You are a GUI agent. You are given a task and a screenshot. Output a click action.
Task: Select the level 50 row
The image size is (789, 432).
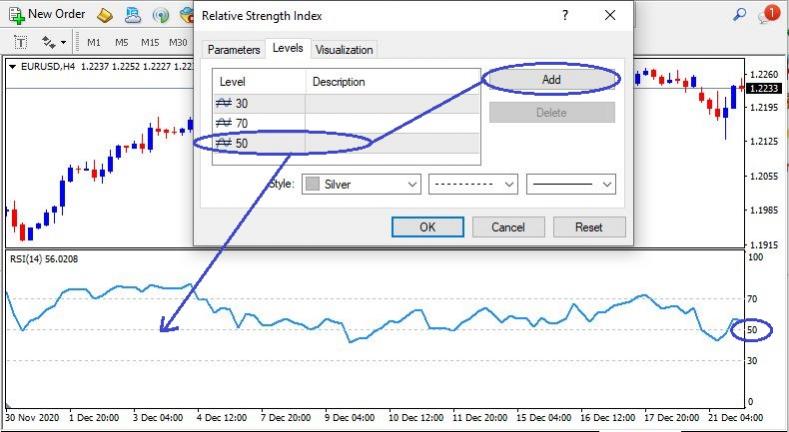pos(346,143)
